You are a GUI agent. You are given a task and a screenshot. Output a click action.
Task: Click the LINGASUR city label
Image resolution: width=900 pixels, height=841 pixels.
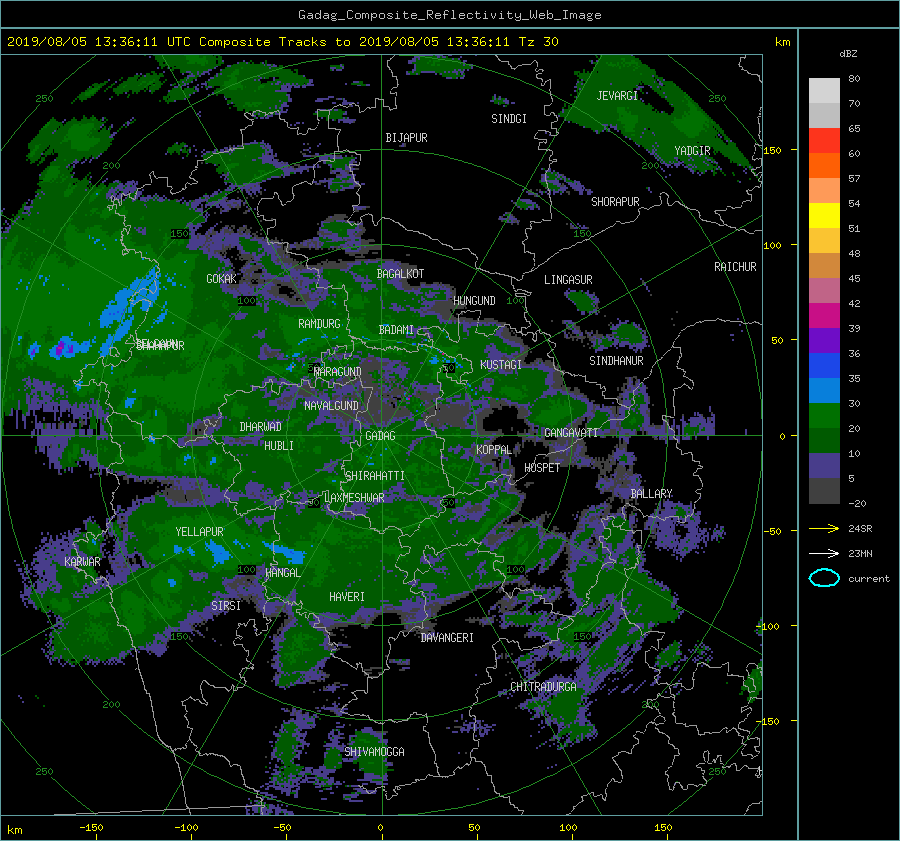tap(568, 280)
